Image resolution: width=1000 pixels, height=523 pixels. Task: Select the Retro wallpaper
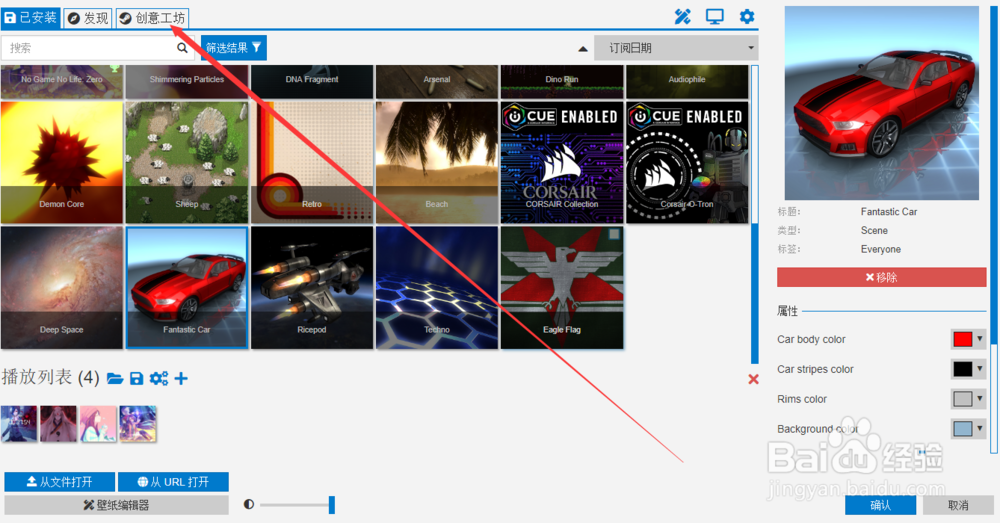coord(312,162)
